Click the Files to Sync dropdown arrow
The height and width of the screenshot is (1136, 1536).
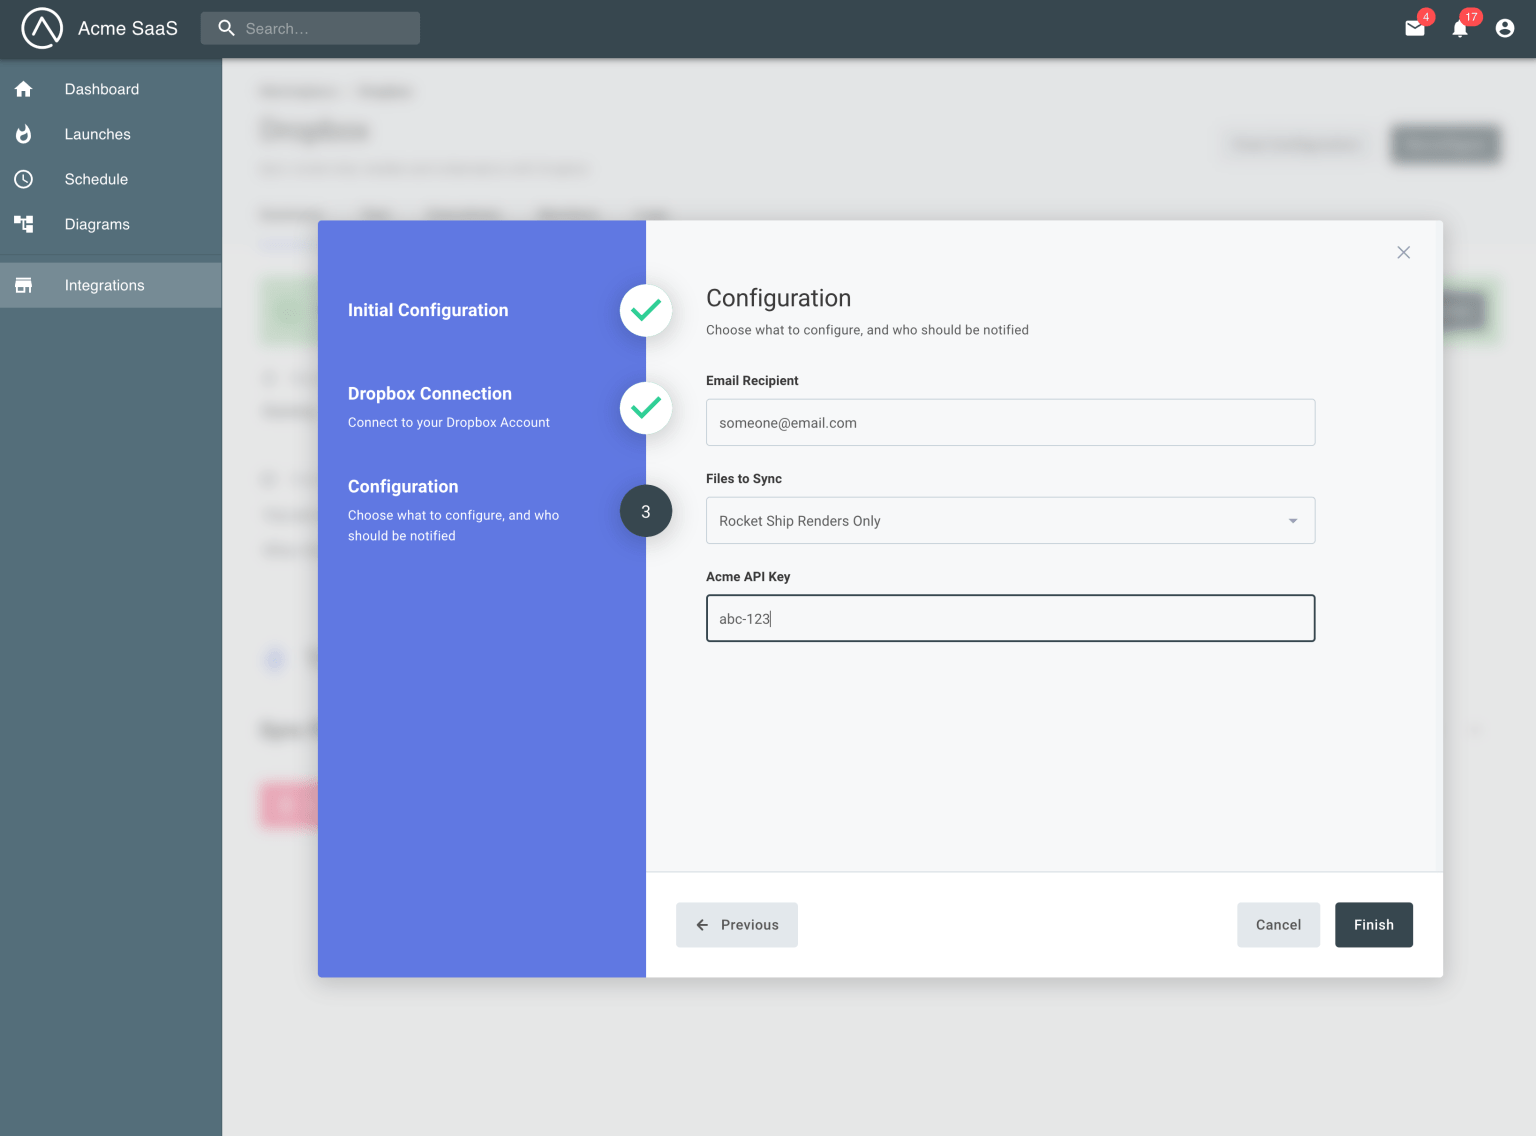tap(1293, 521)
